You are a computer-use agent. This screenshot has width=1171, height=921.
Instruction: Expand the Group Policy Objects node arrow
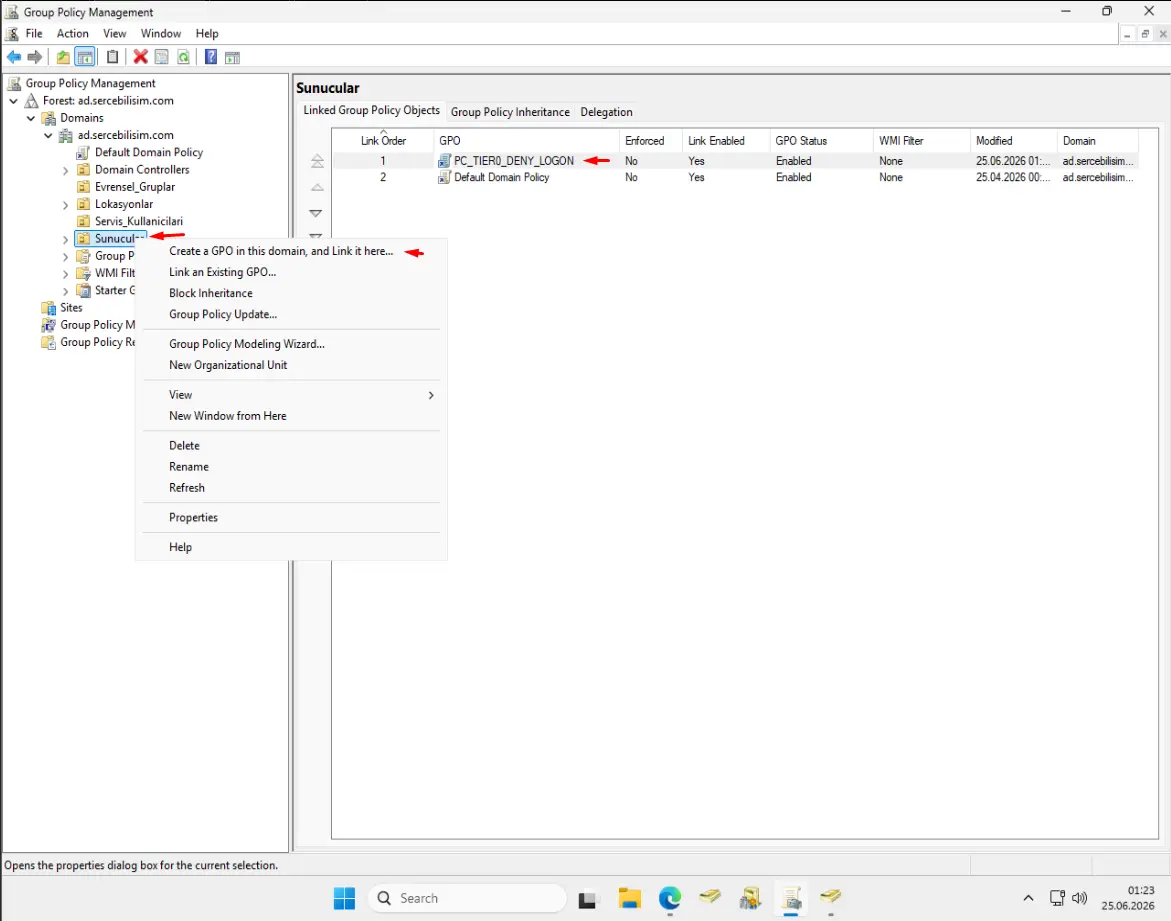pyautogui.click(x=65, y=256)
